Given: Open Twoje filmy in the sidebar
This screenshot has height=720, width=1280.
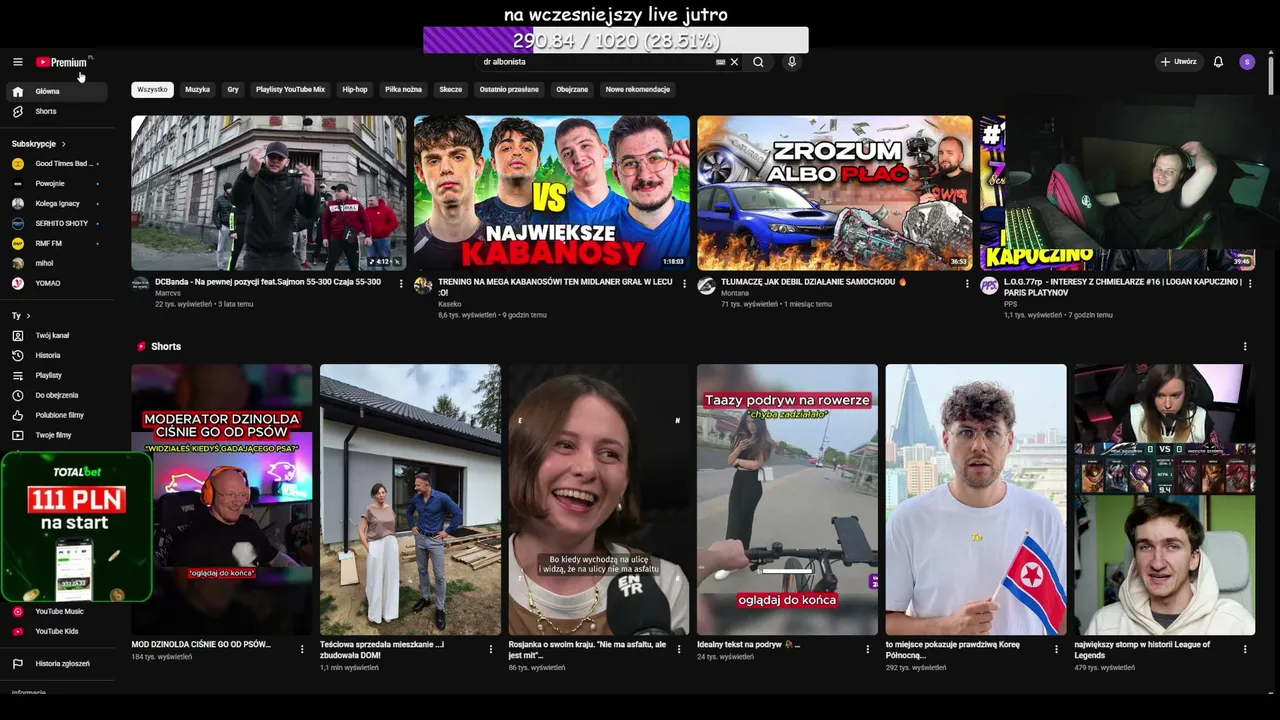Looking at the screenshot, I should 57,435.
